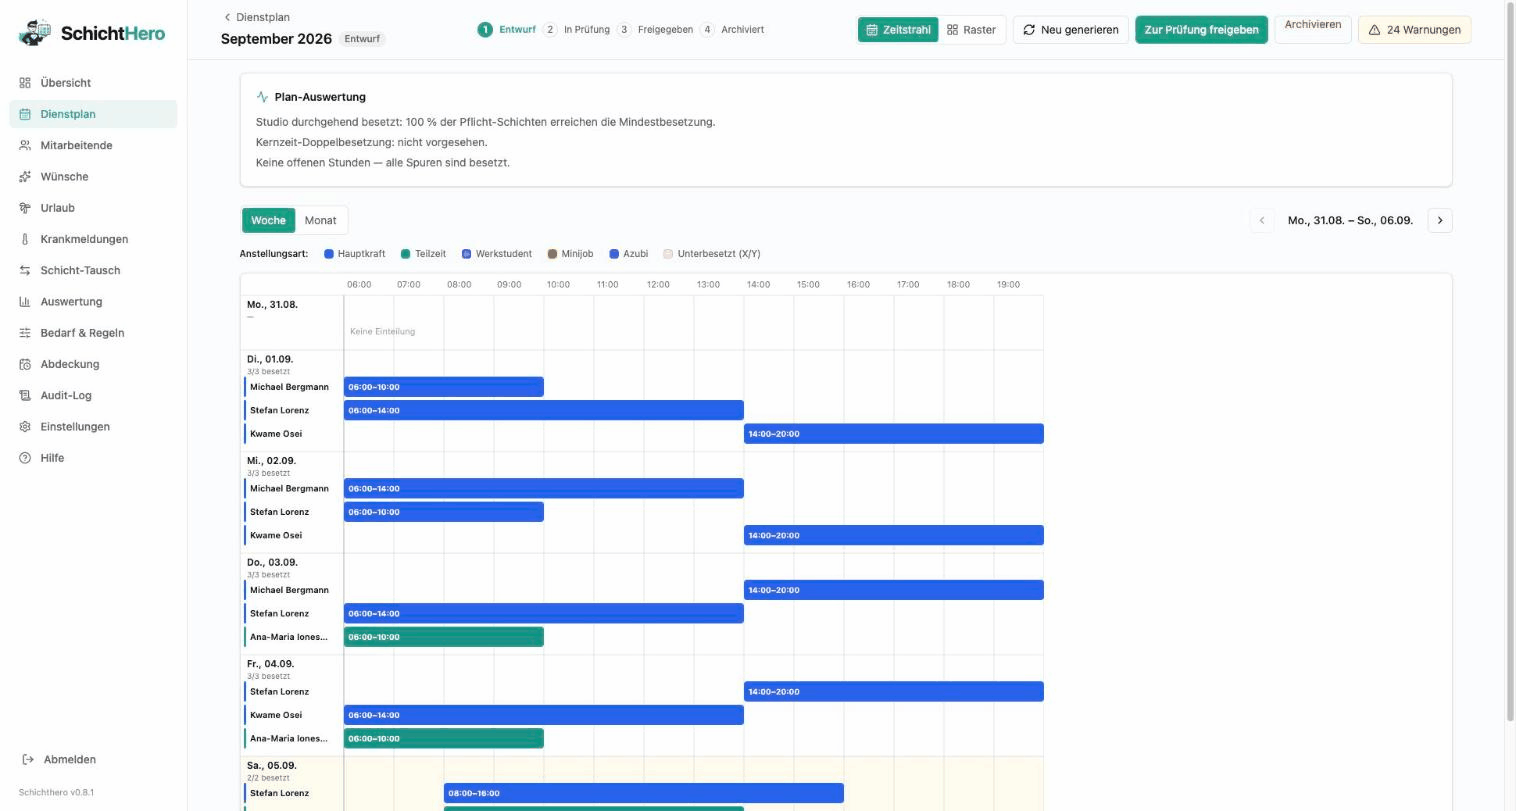
Task: Click the 'Mo., 31.08. – So., 06.09.' date range
Action: 1350,220
